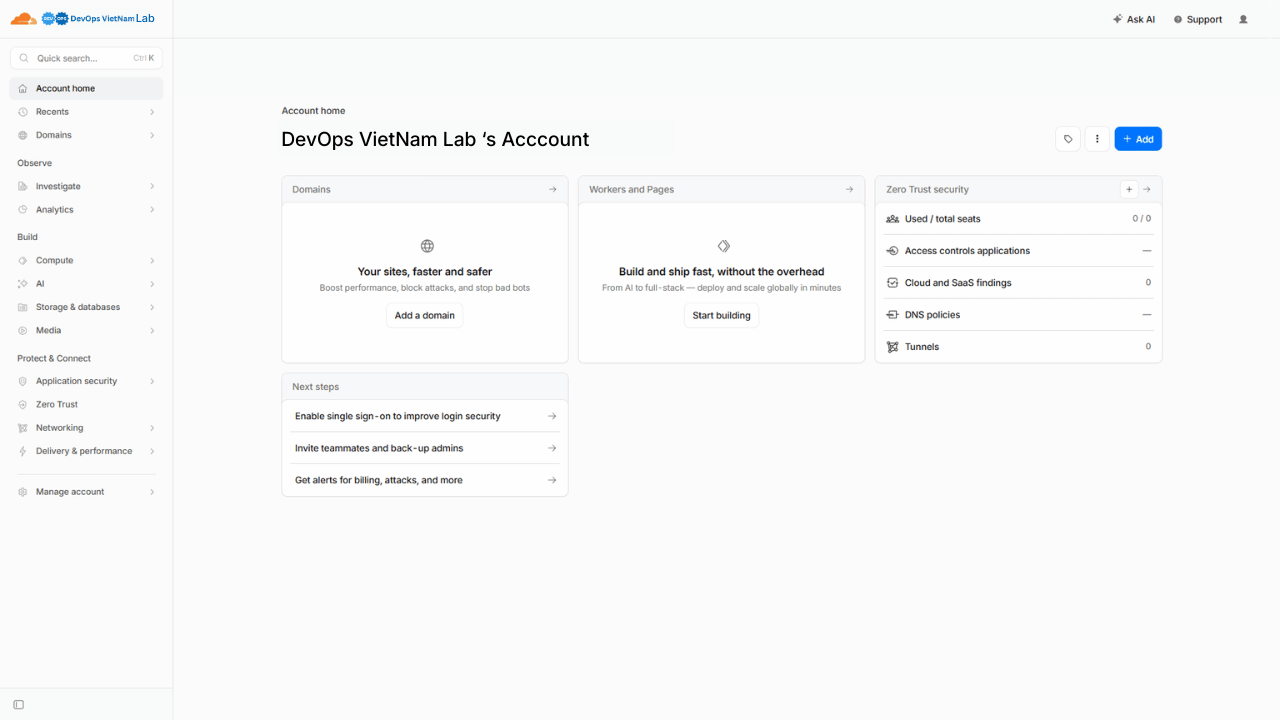Click the Support icon in header

1177,19
